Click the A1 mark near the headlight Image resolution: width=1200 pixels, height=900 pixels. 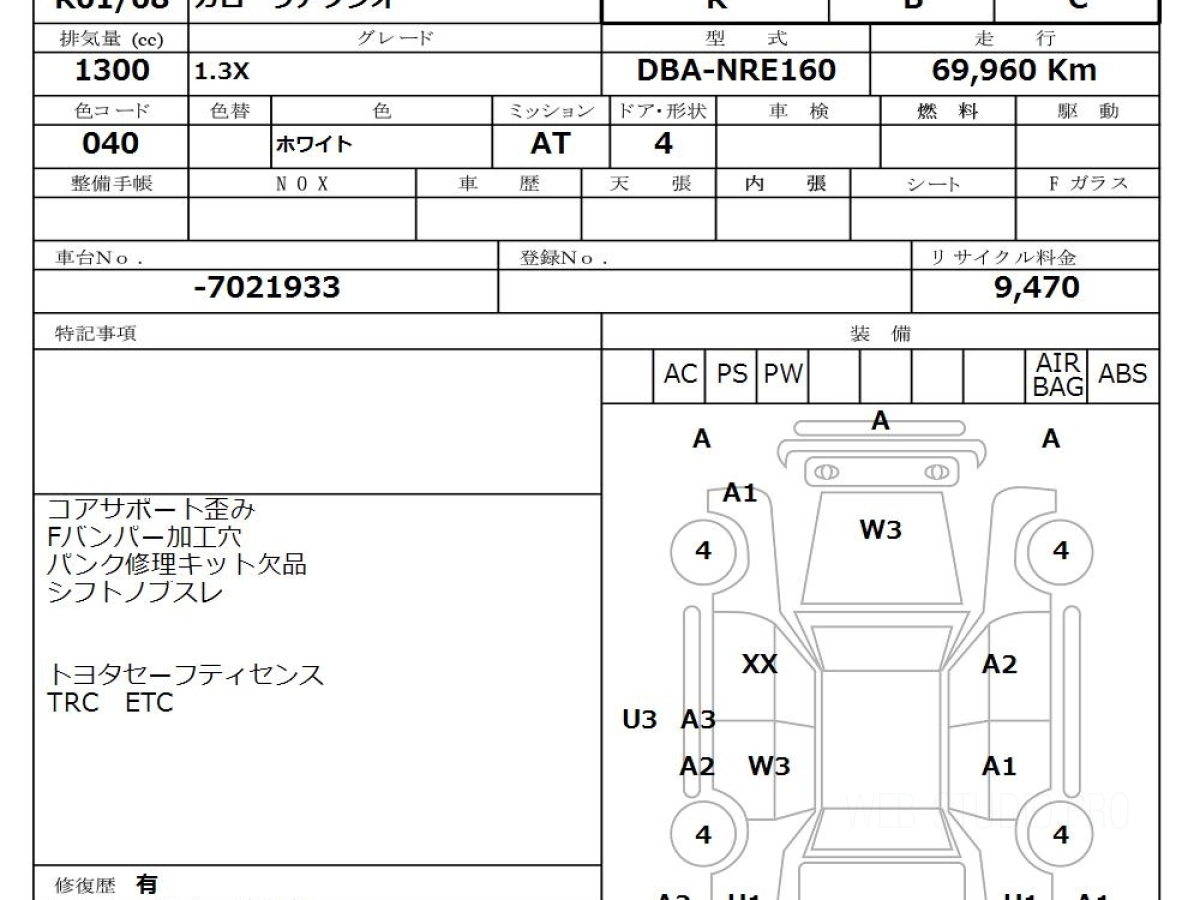coord(740,493)
